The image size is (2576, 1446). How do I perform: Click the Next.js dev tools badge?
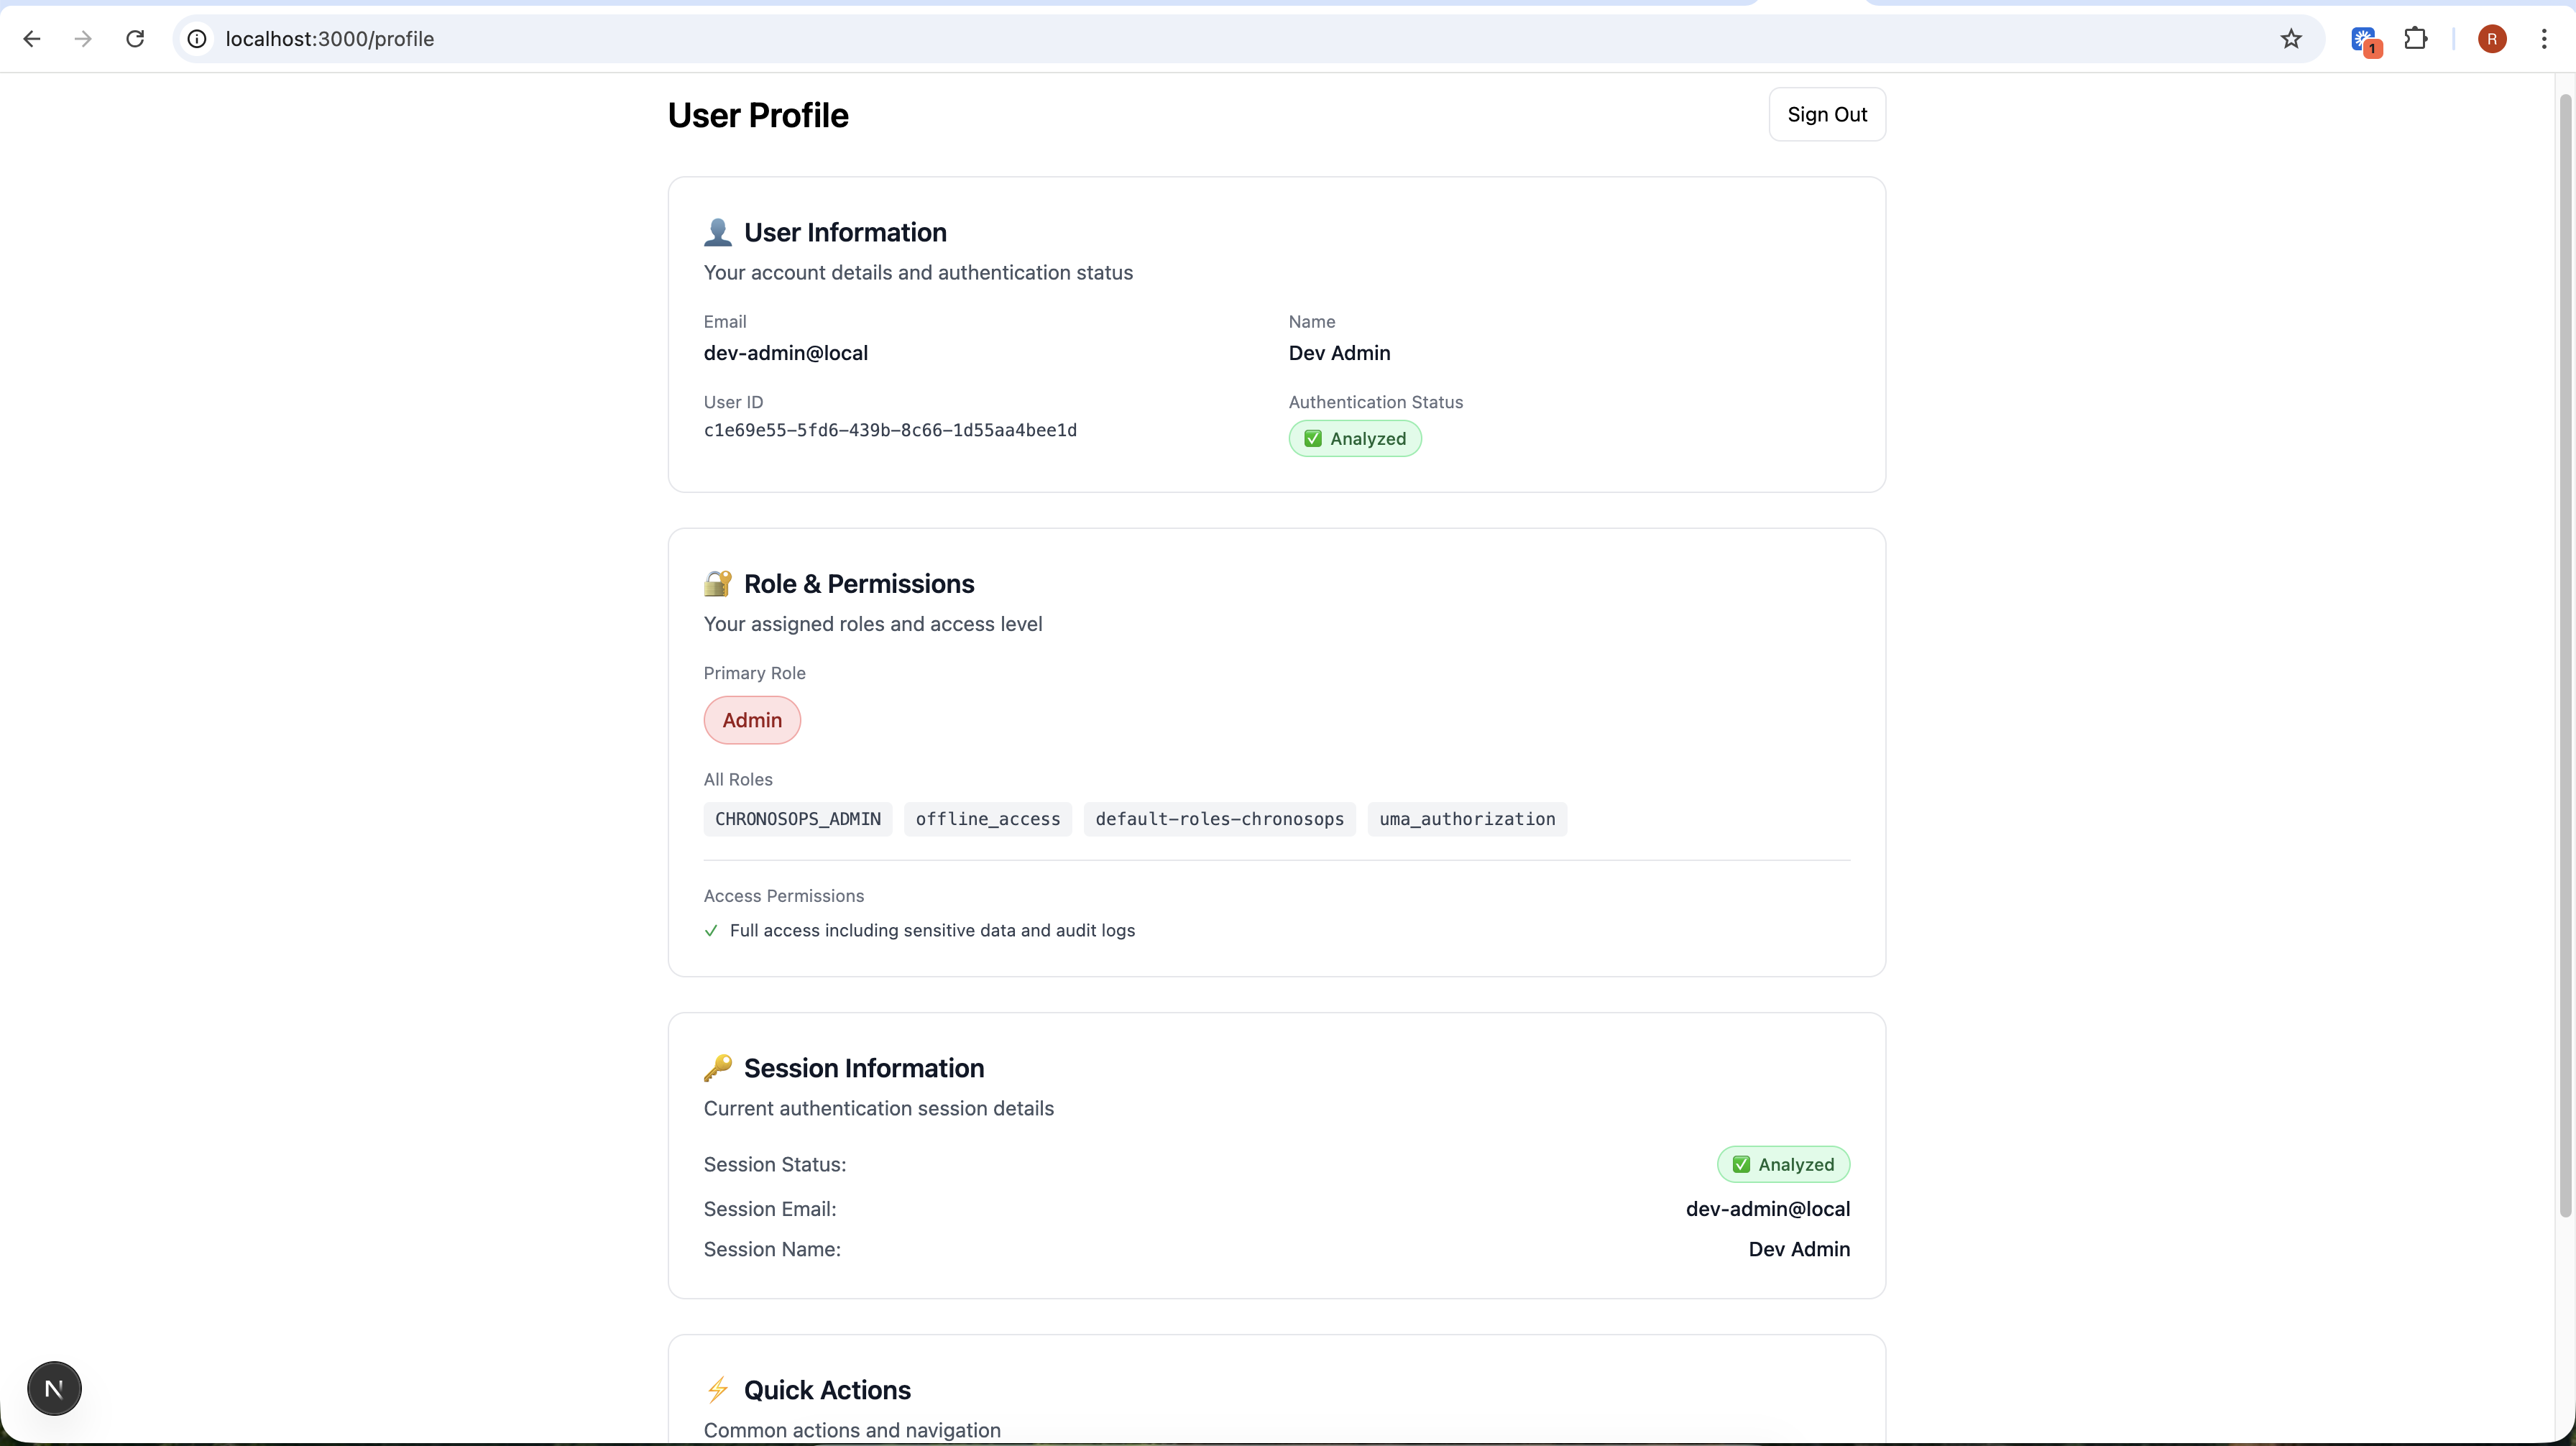pos(54,1388)
